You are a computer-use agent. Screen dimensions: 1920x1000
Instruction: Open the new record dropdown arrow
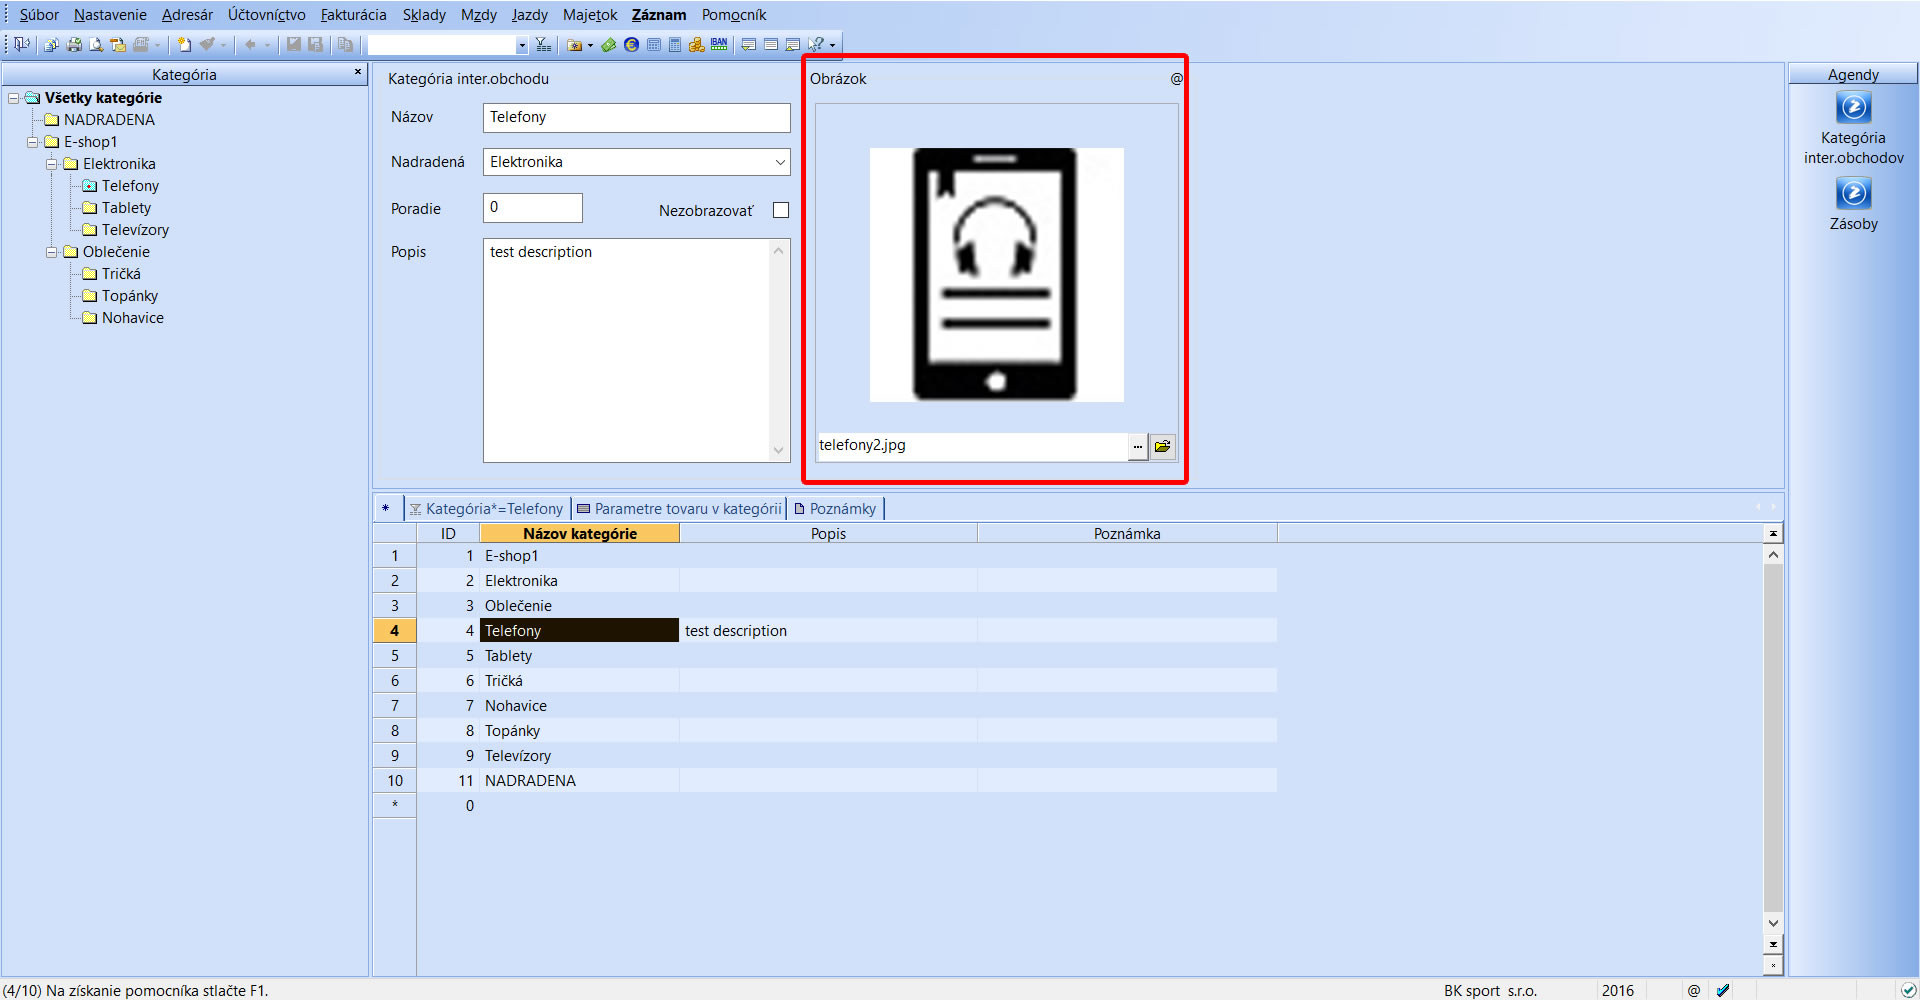point(223,45)
